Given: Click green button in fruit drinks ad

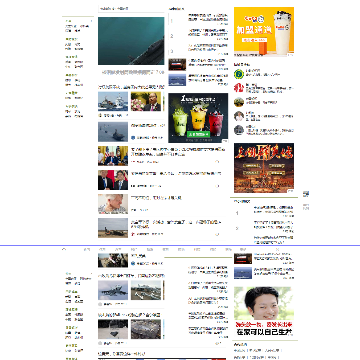Looking at the screenshot, I should coord(199,134).
